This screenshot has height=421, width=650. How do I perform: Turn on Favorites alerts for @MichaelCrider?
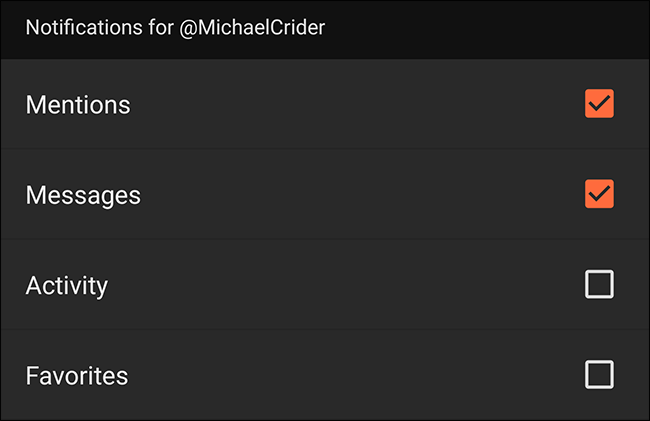(599, 375)
